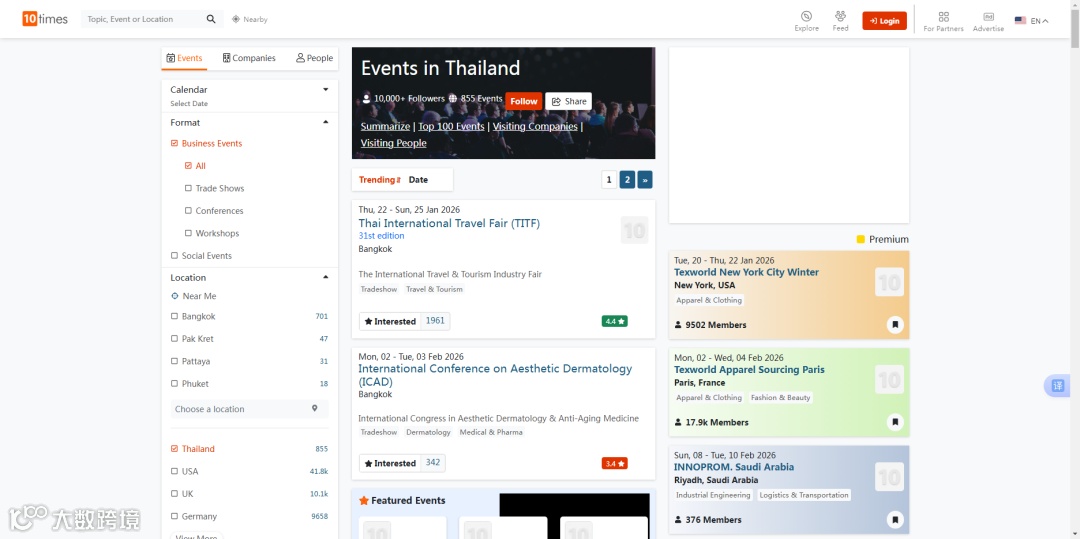Click the translate widget at the right edge
Screen dimensions: 1080x539
coord(1059,385)
